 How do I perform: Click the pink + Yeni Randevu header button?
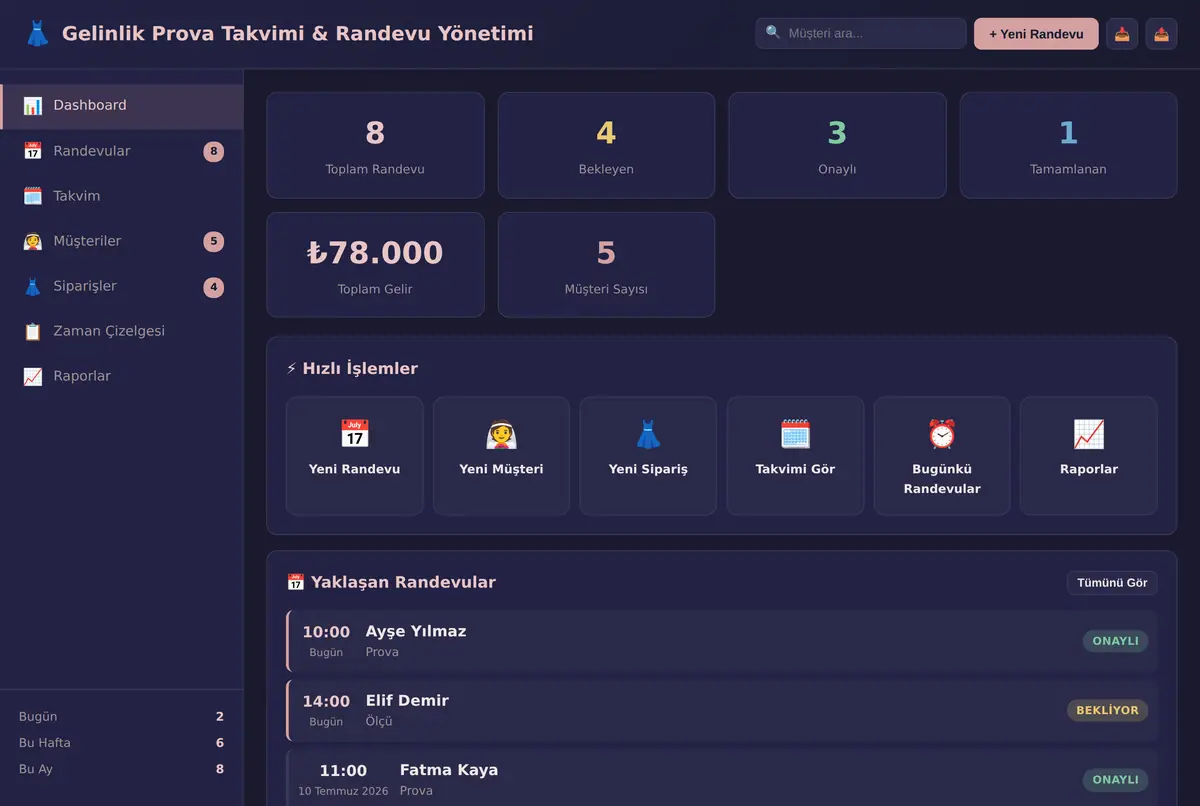coord(1036,34)
